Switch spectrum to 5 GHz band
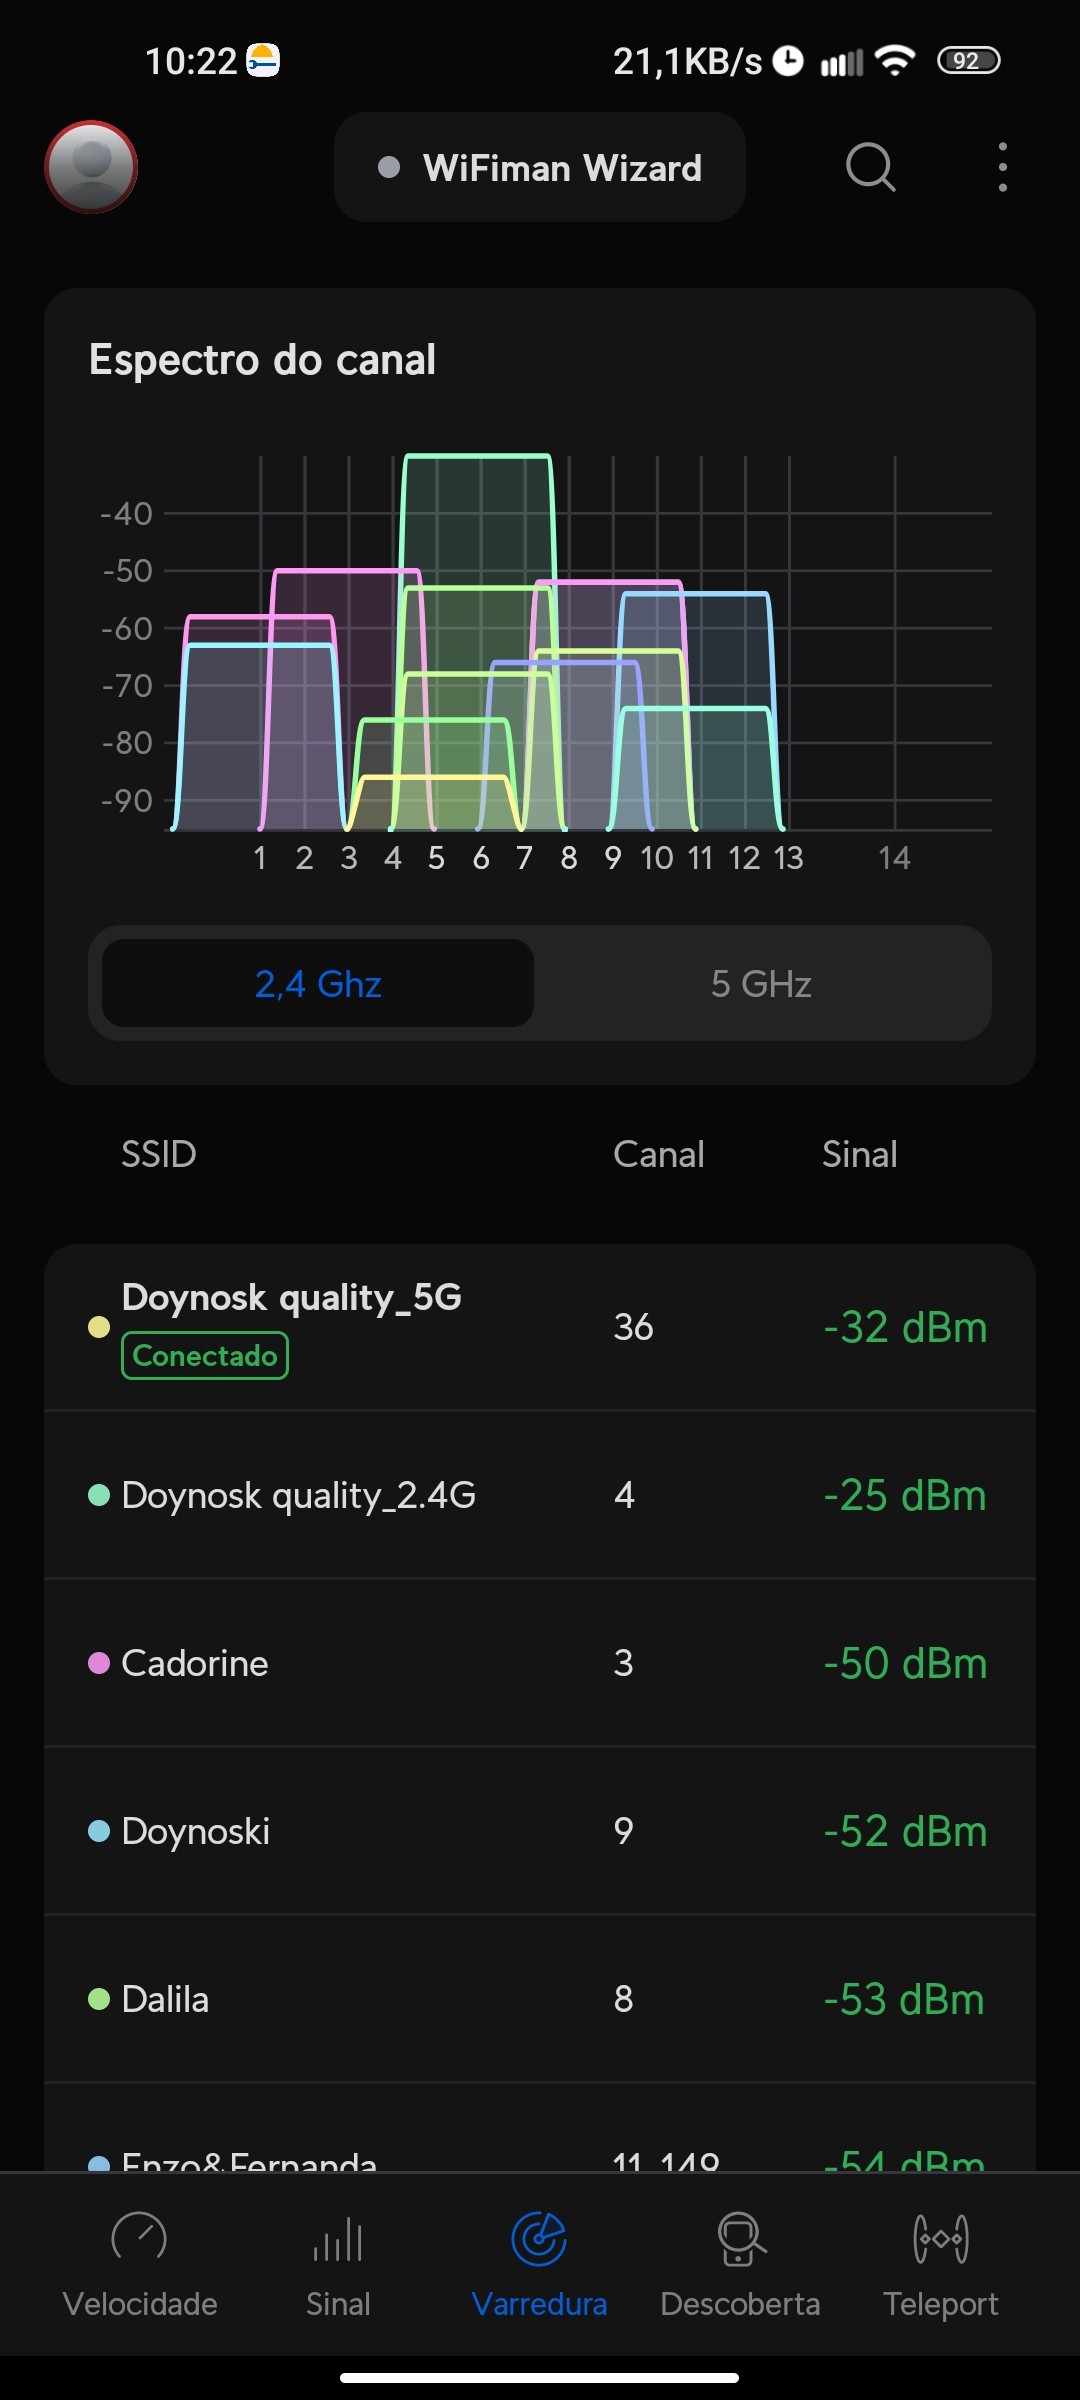Viewport: 1080px width, 2400px height. tap(761, 984)
